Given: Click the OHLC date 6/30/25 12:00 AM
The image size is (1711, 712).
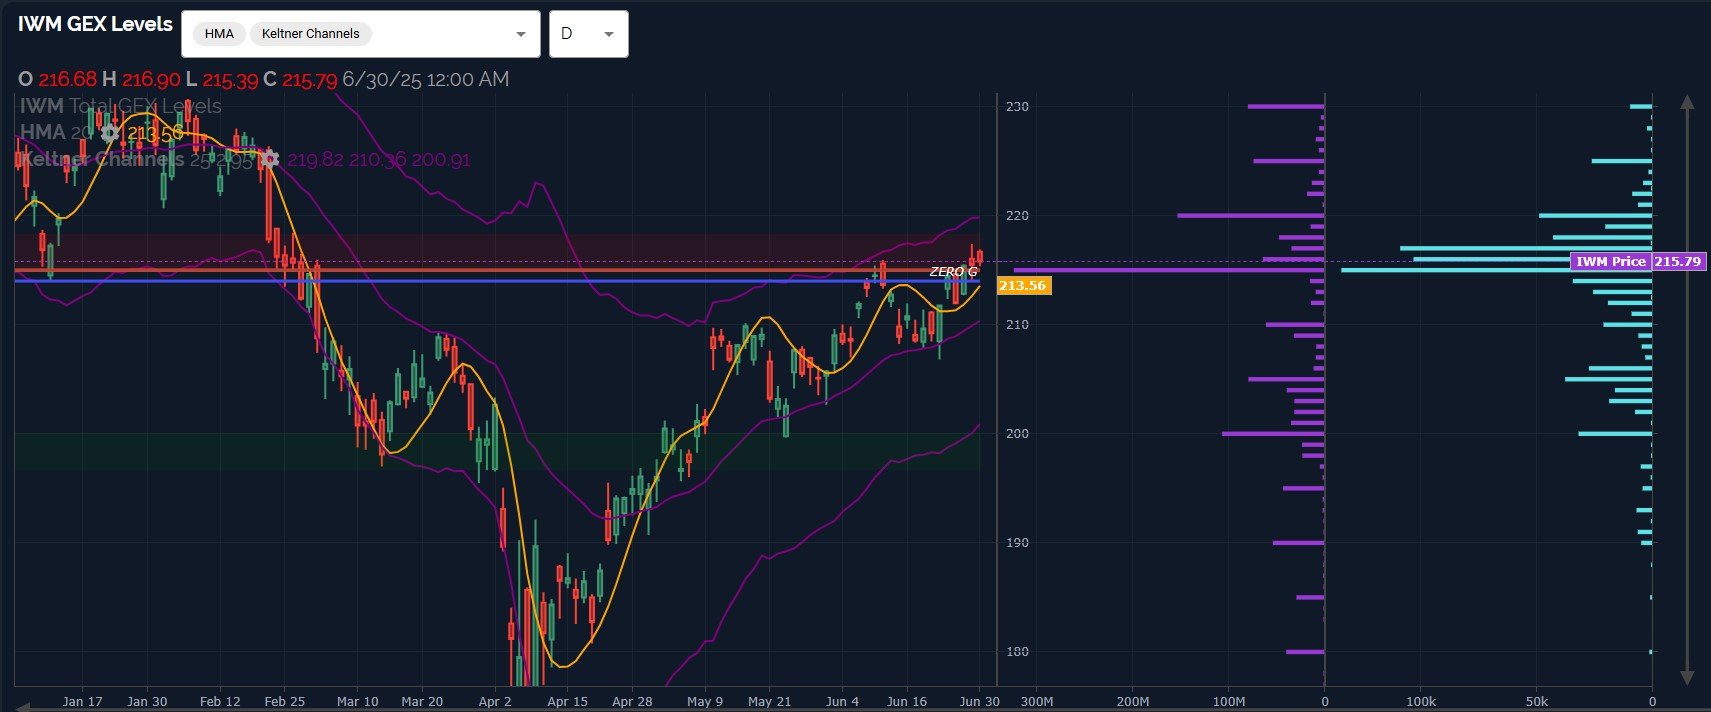Looking at the screenshot, I should point(425,79).
